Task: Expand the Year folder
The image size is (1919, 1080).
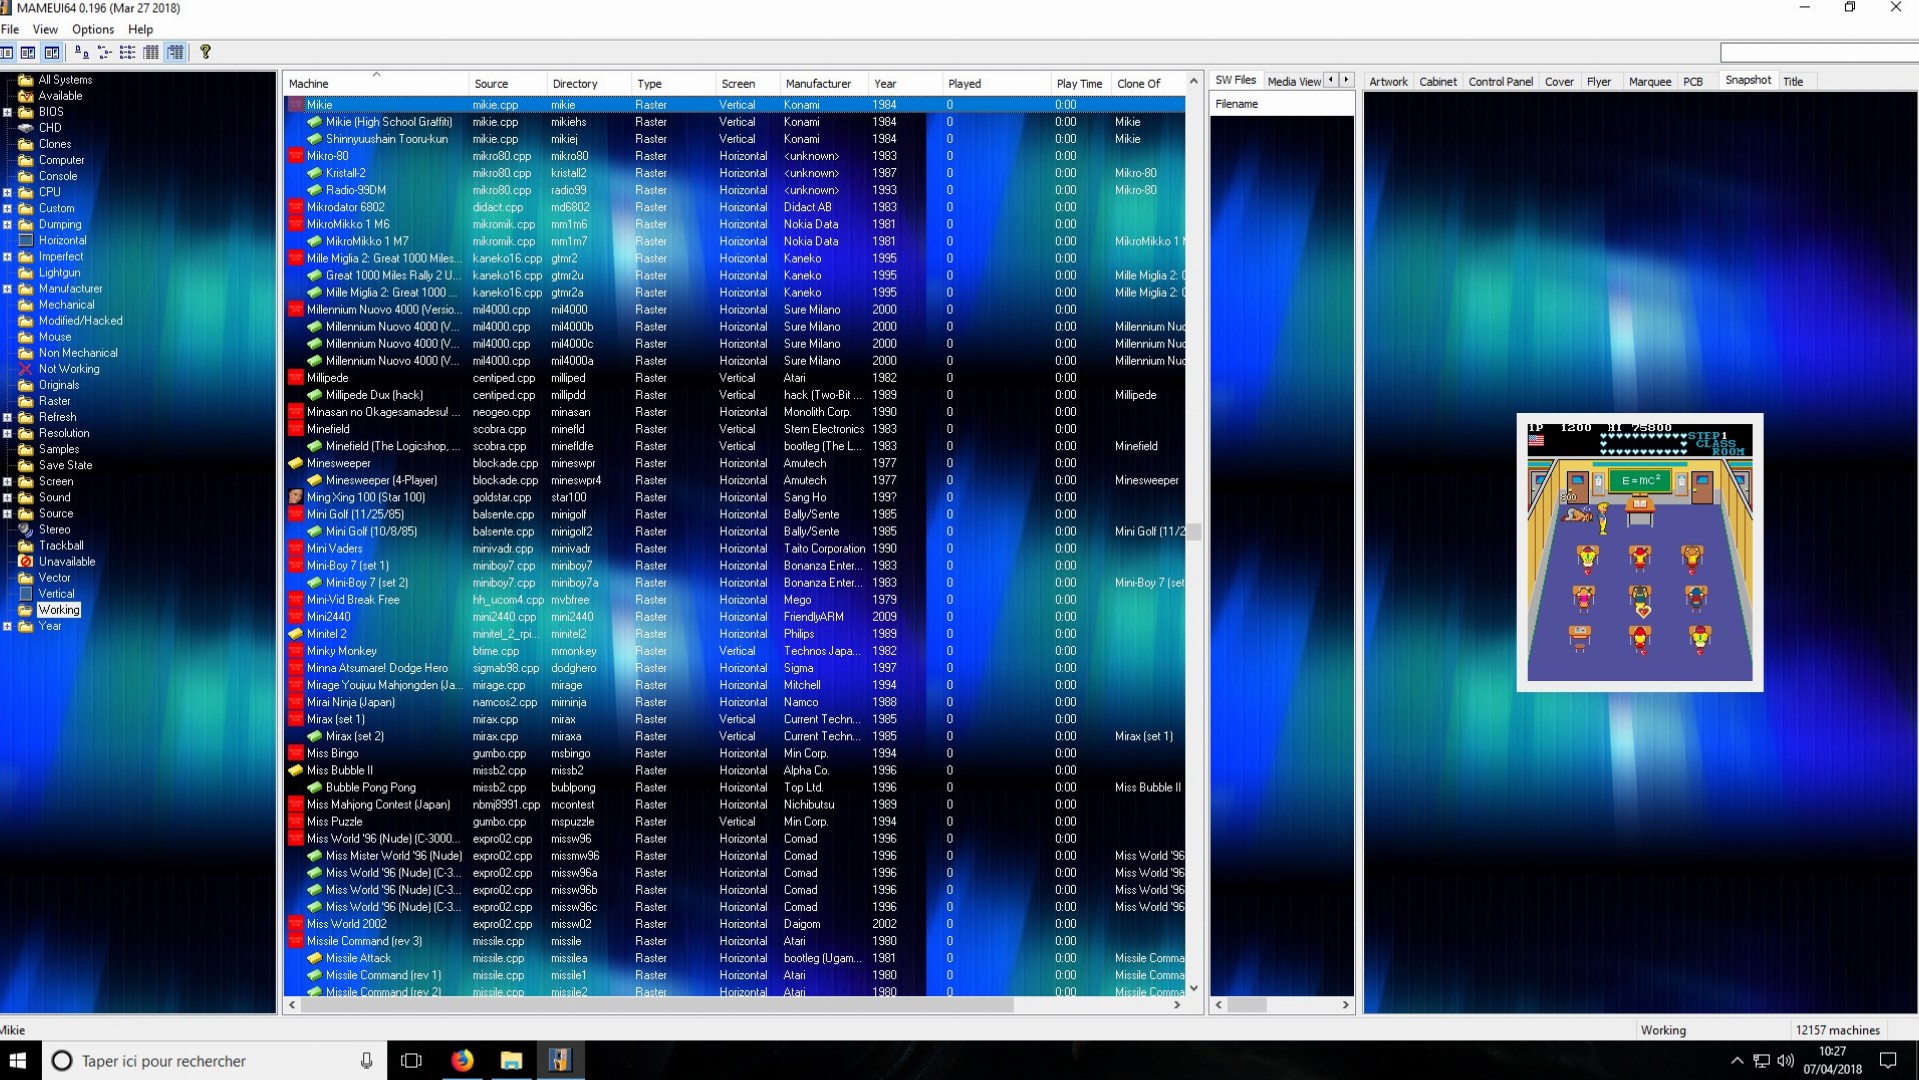Action: (x=8, y=626)
